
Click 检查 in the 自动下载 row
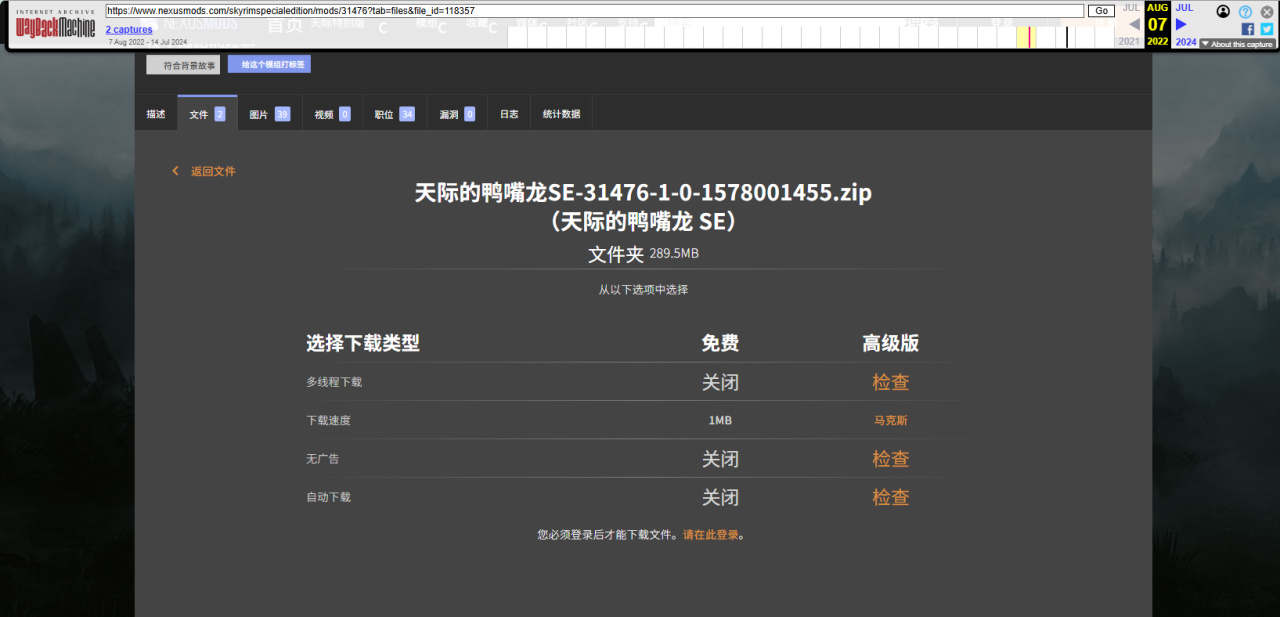pyautogui.click(x=891, y=497)
